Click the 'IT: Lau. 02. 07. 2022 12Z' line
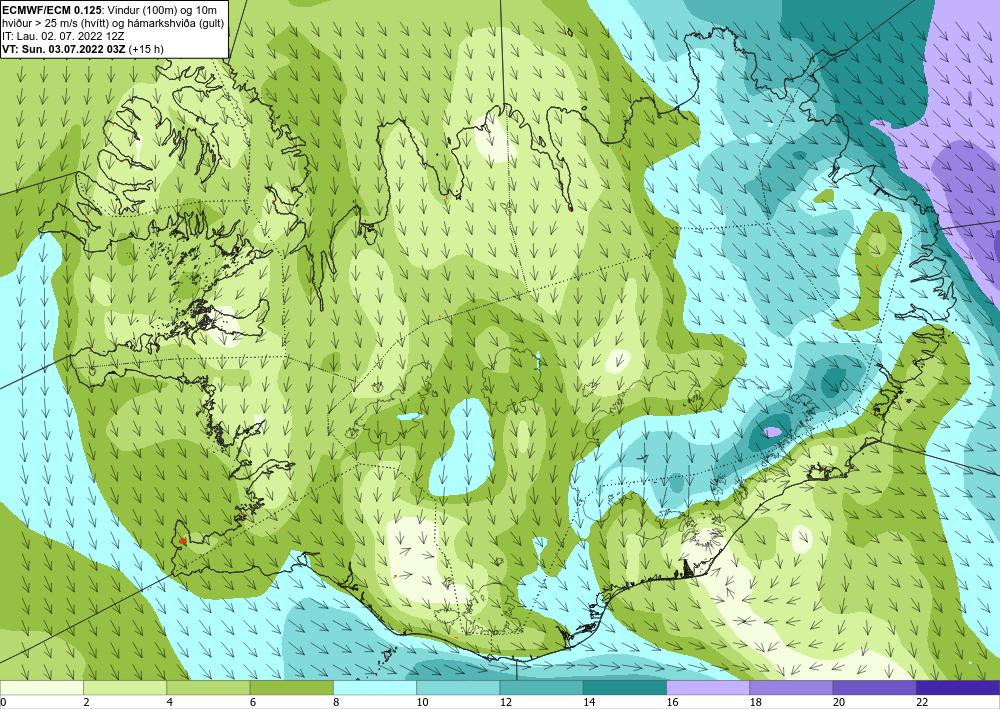Viewport: 1000px width, 709px height. point(63,36)
